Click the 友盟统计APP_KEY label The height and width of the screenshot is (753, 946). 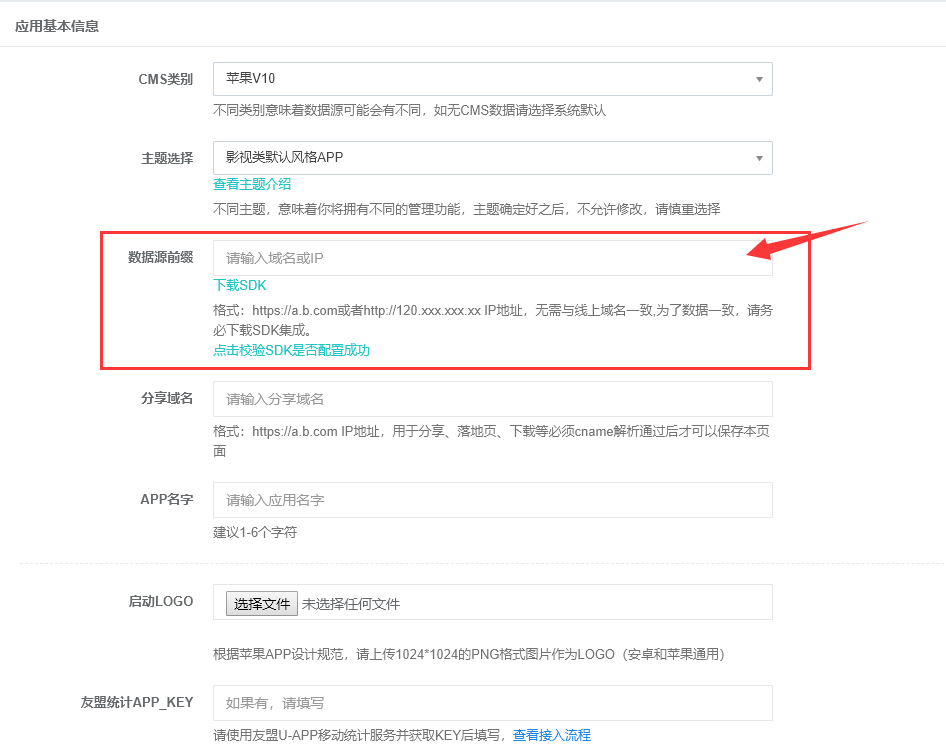coord(137,702)
